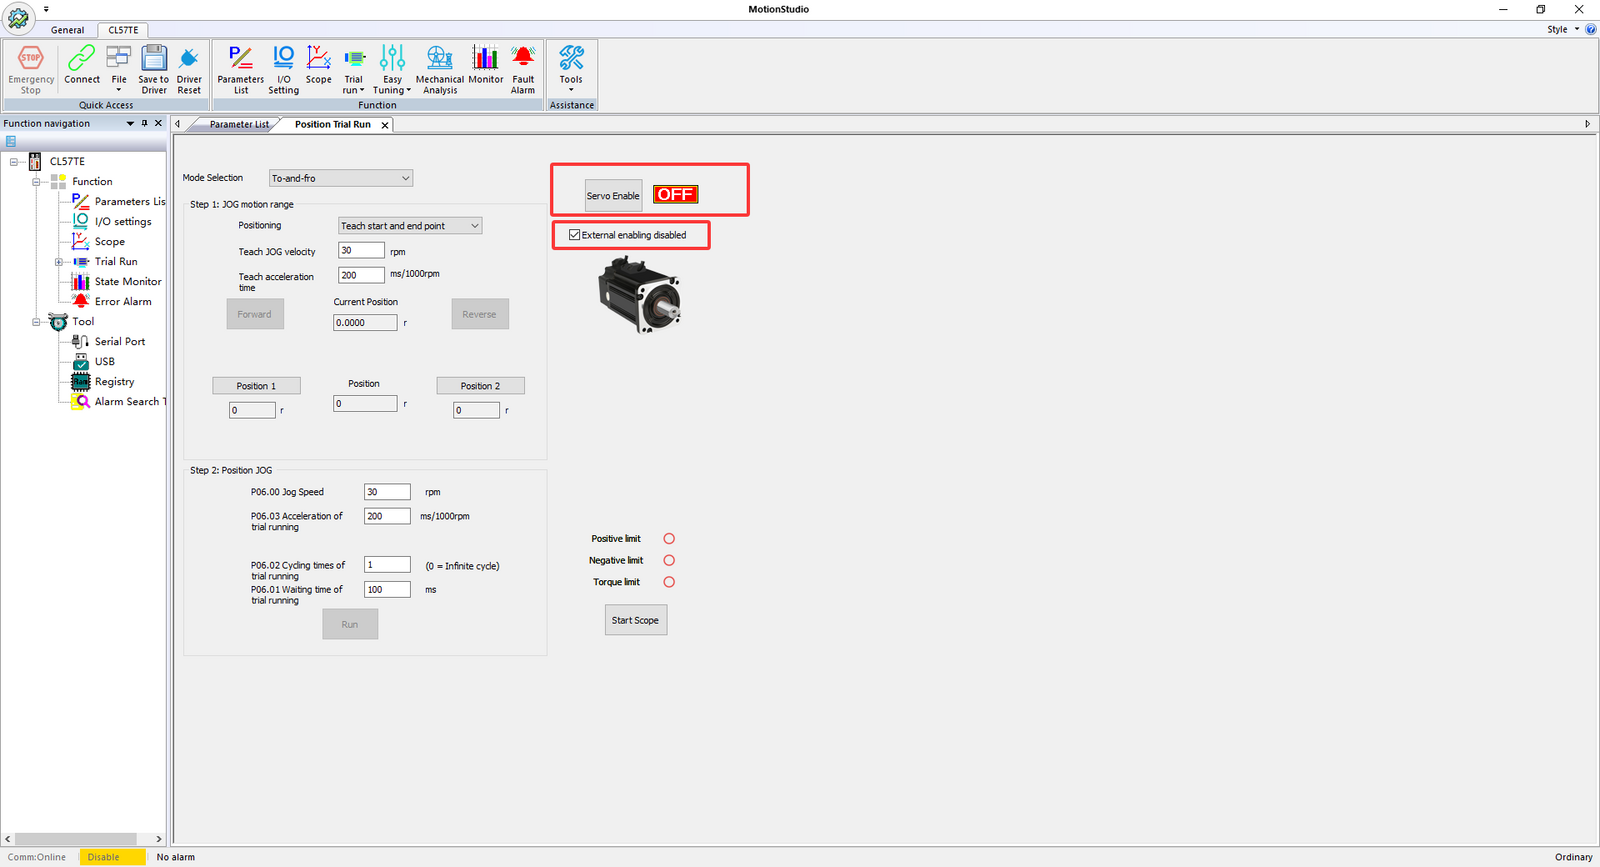1600x867 pixels.
Task: Select Error Alarm in navigation tree
Action: coord(112,301)
